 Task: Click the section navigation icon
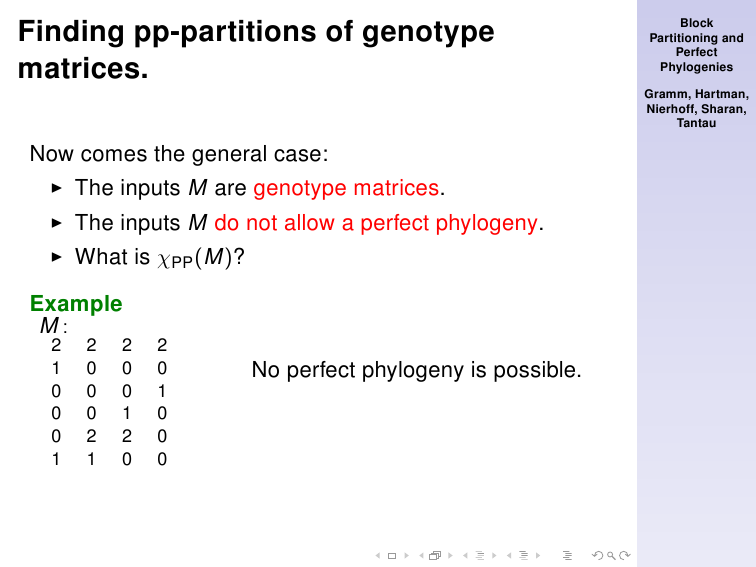tap(524, 555)
